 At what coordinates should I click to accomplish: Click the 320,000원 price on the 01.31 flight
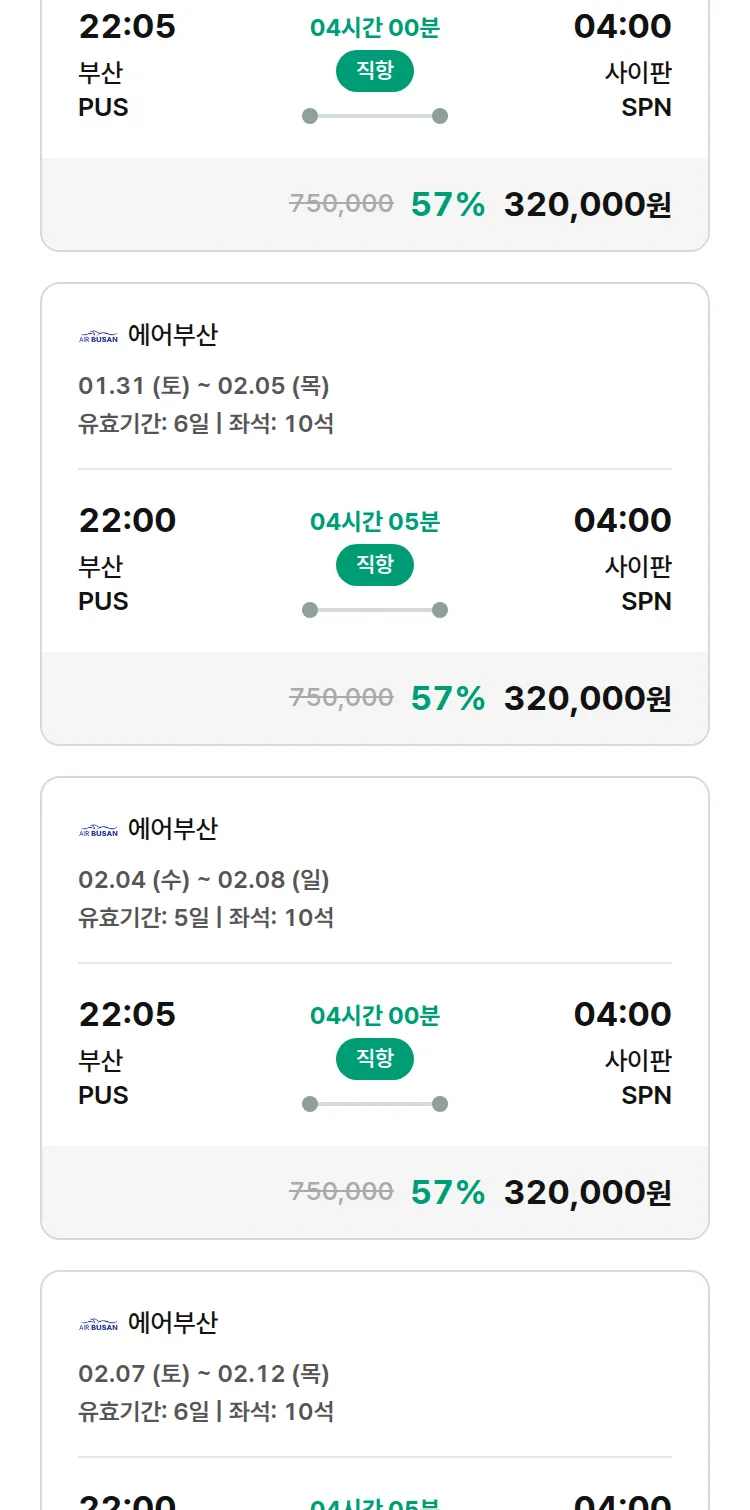tap(587, 698)
